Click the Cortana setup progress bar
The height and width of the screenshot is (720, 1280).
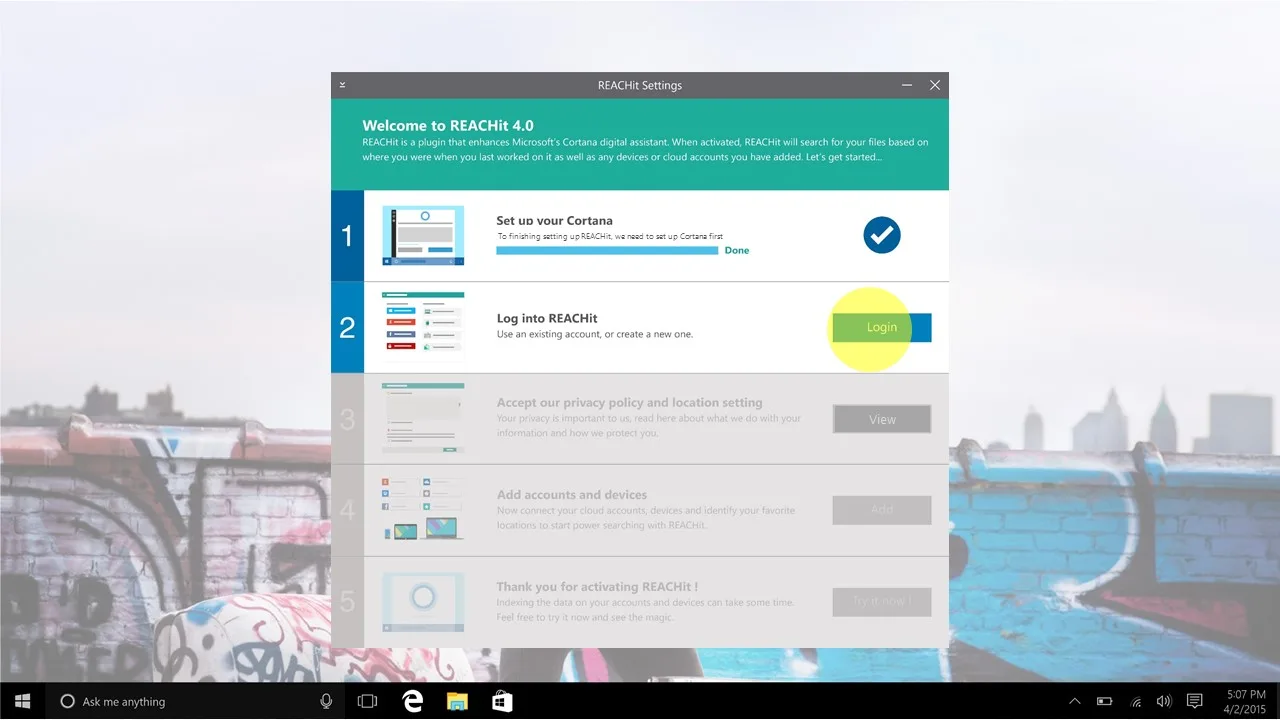pos(607,250)
